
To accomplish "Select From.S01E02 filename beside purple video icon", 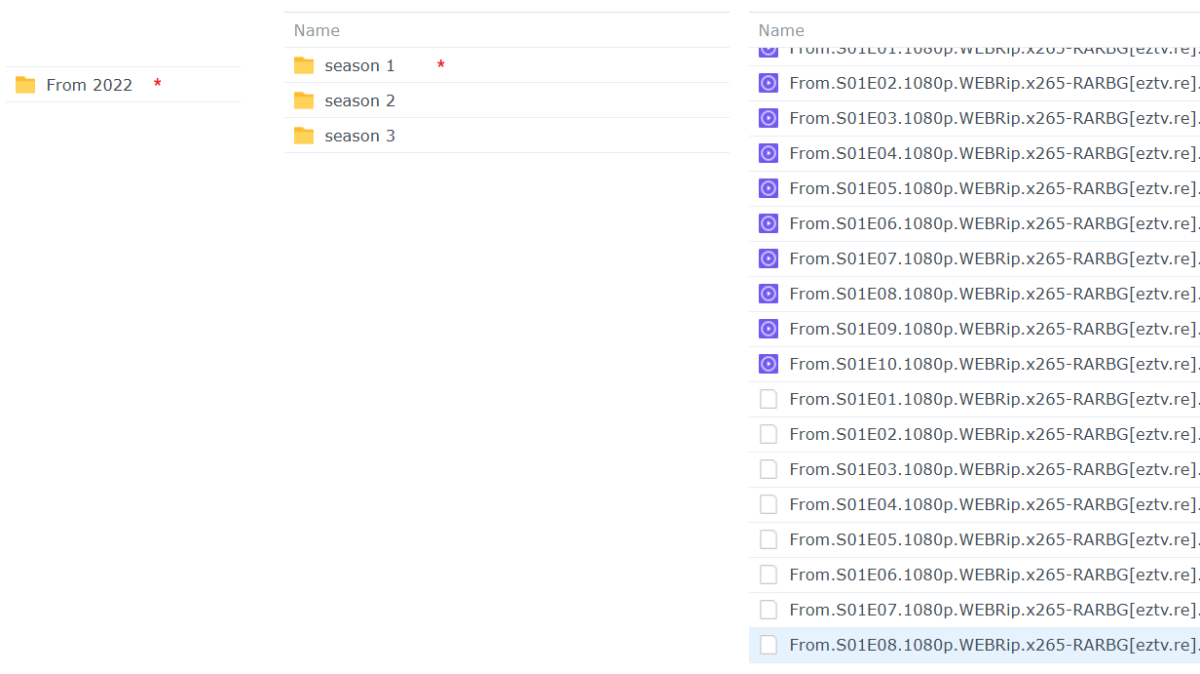I will point(994,83).
